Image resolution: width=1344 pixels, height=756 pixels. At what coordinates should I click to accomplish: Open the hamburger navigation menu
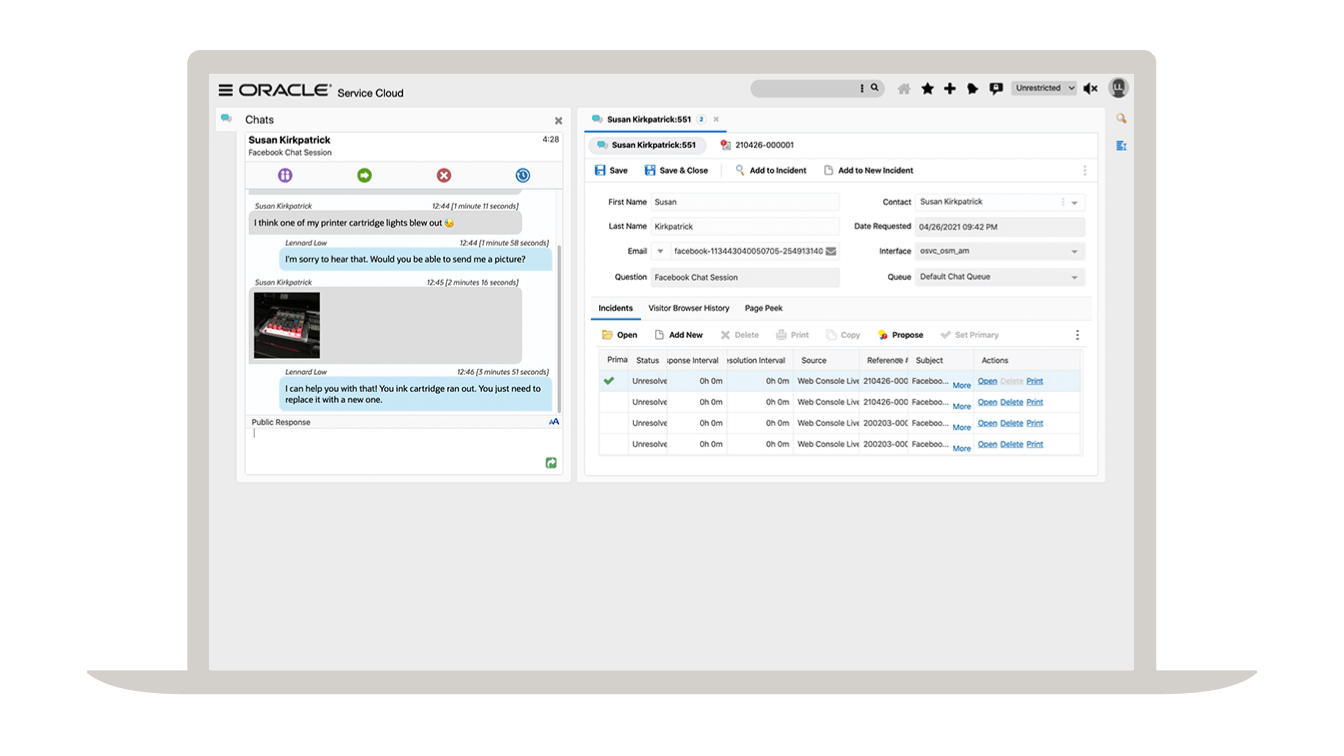(x=225, y=90)
